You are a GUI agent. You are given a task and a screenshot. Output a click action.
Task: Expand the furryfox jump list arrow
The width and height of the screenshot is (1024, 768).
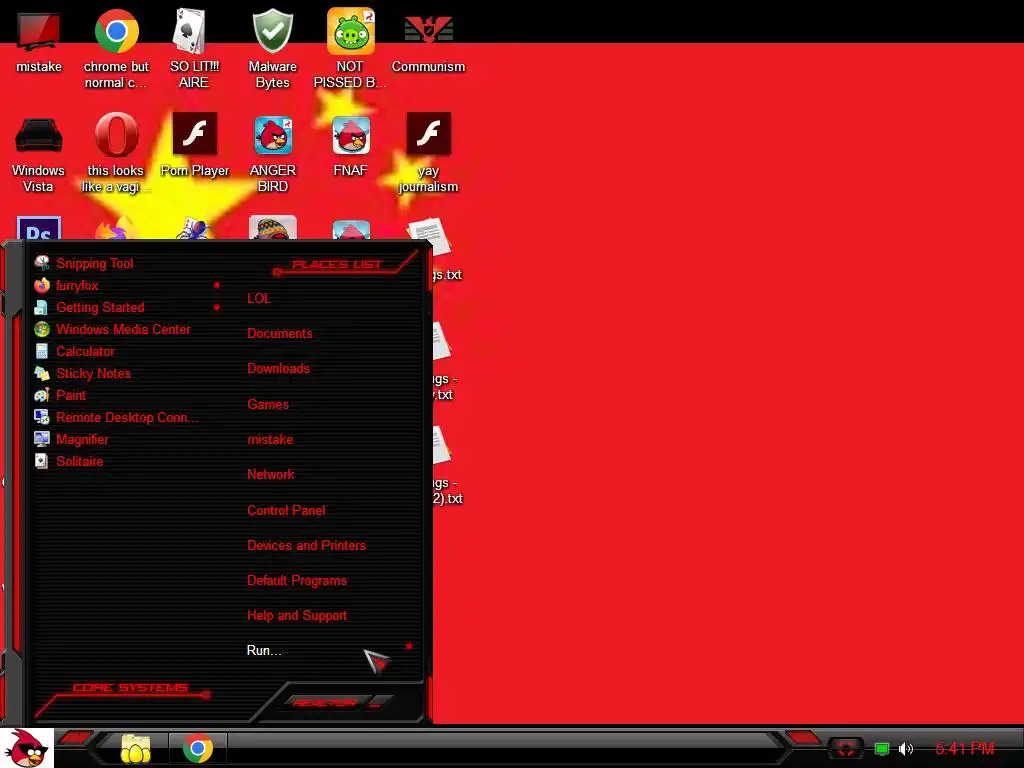coord(217,285)
